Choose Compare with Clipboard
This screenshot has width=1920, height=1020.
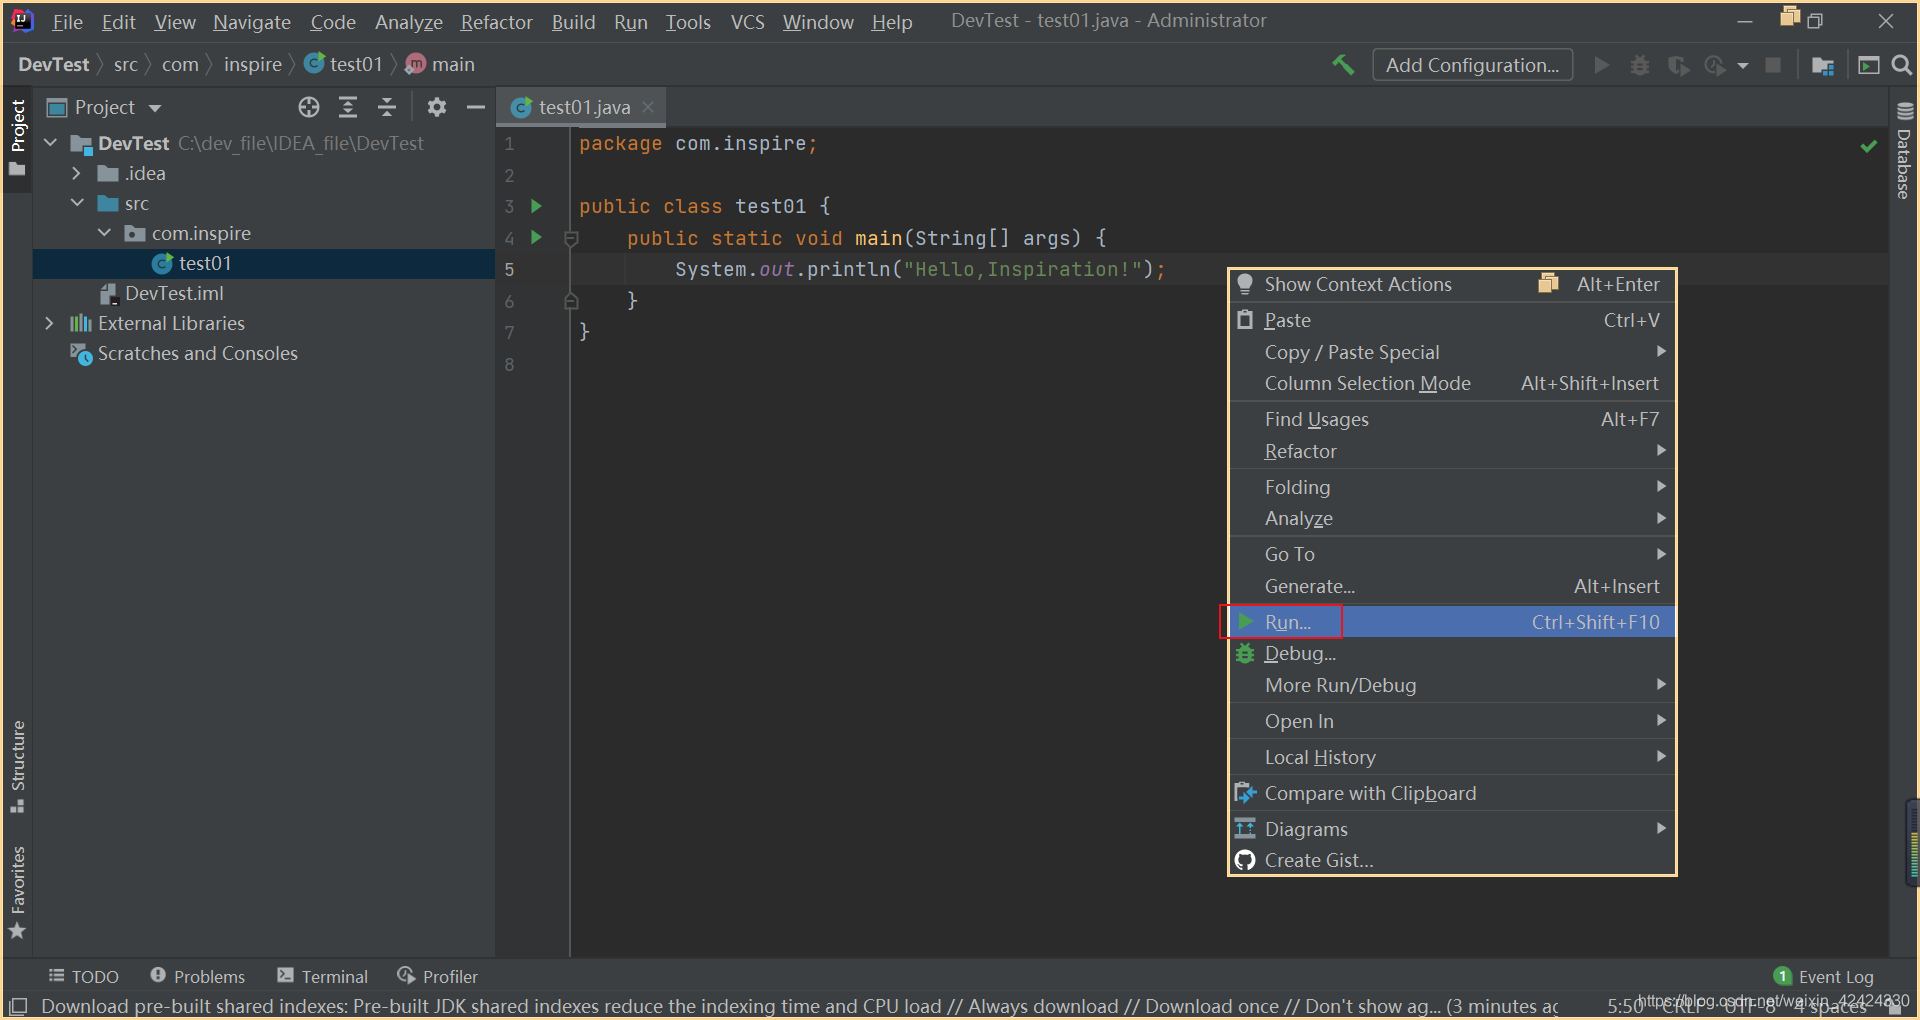(x=1452, y=793)
